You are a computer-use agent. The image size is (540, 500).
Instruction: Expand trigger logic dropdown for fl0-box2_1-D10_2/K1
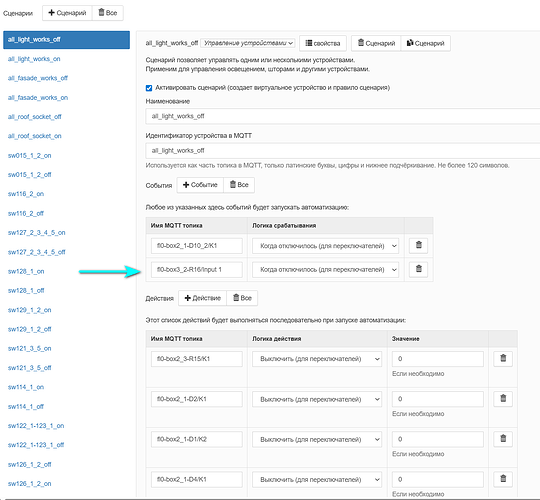click(x=325, y=246)
